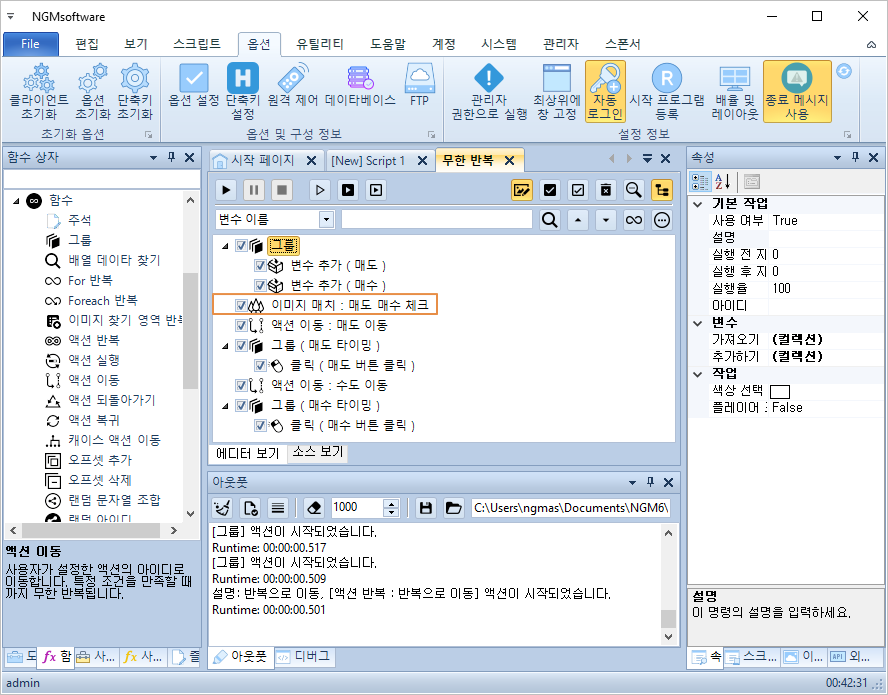Toggle 자동 로그인 ribbon icon
888x695 pixels.
pyautogui.click(x=605, y=92)
